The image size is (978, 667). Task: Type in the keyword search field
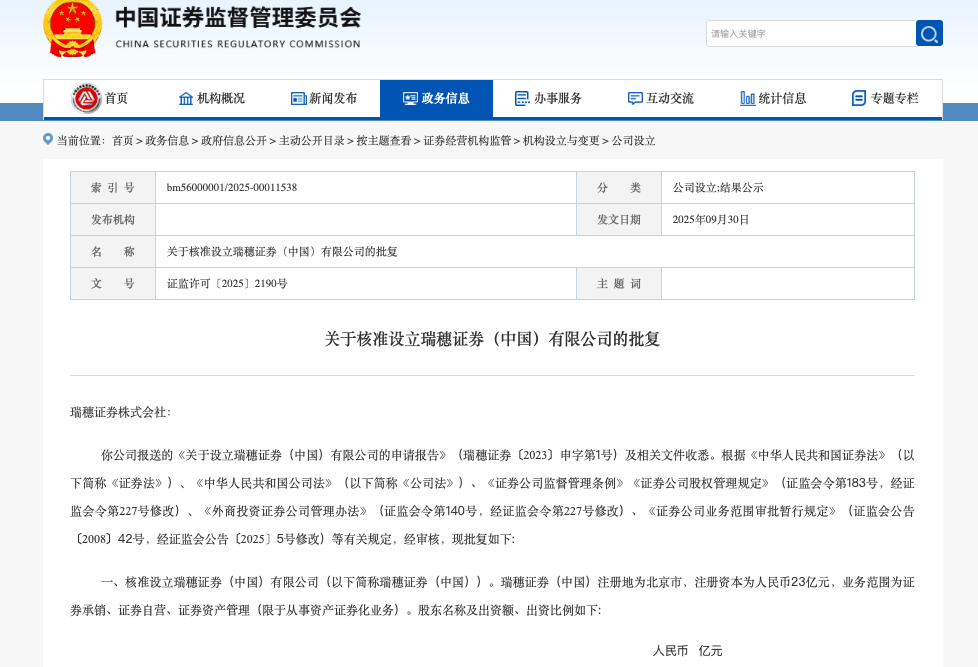coord(809,34)
